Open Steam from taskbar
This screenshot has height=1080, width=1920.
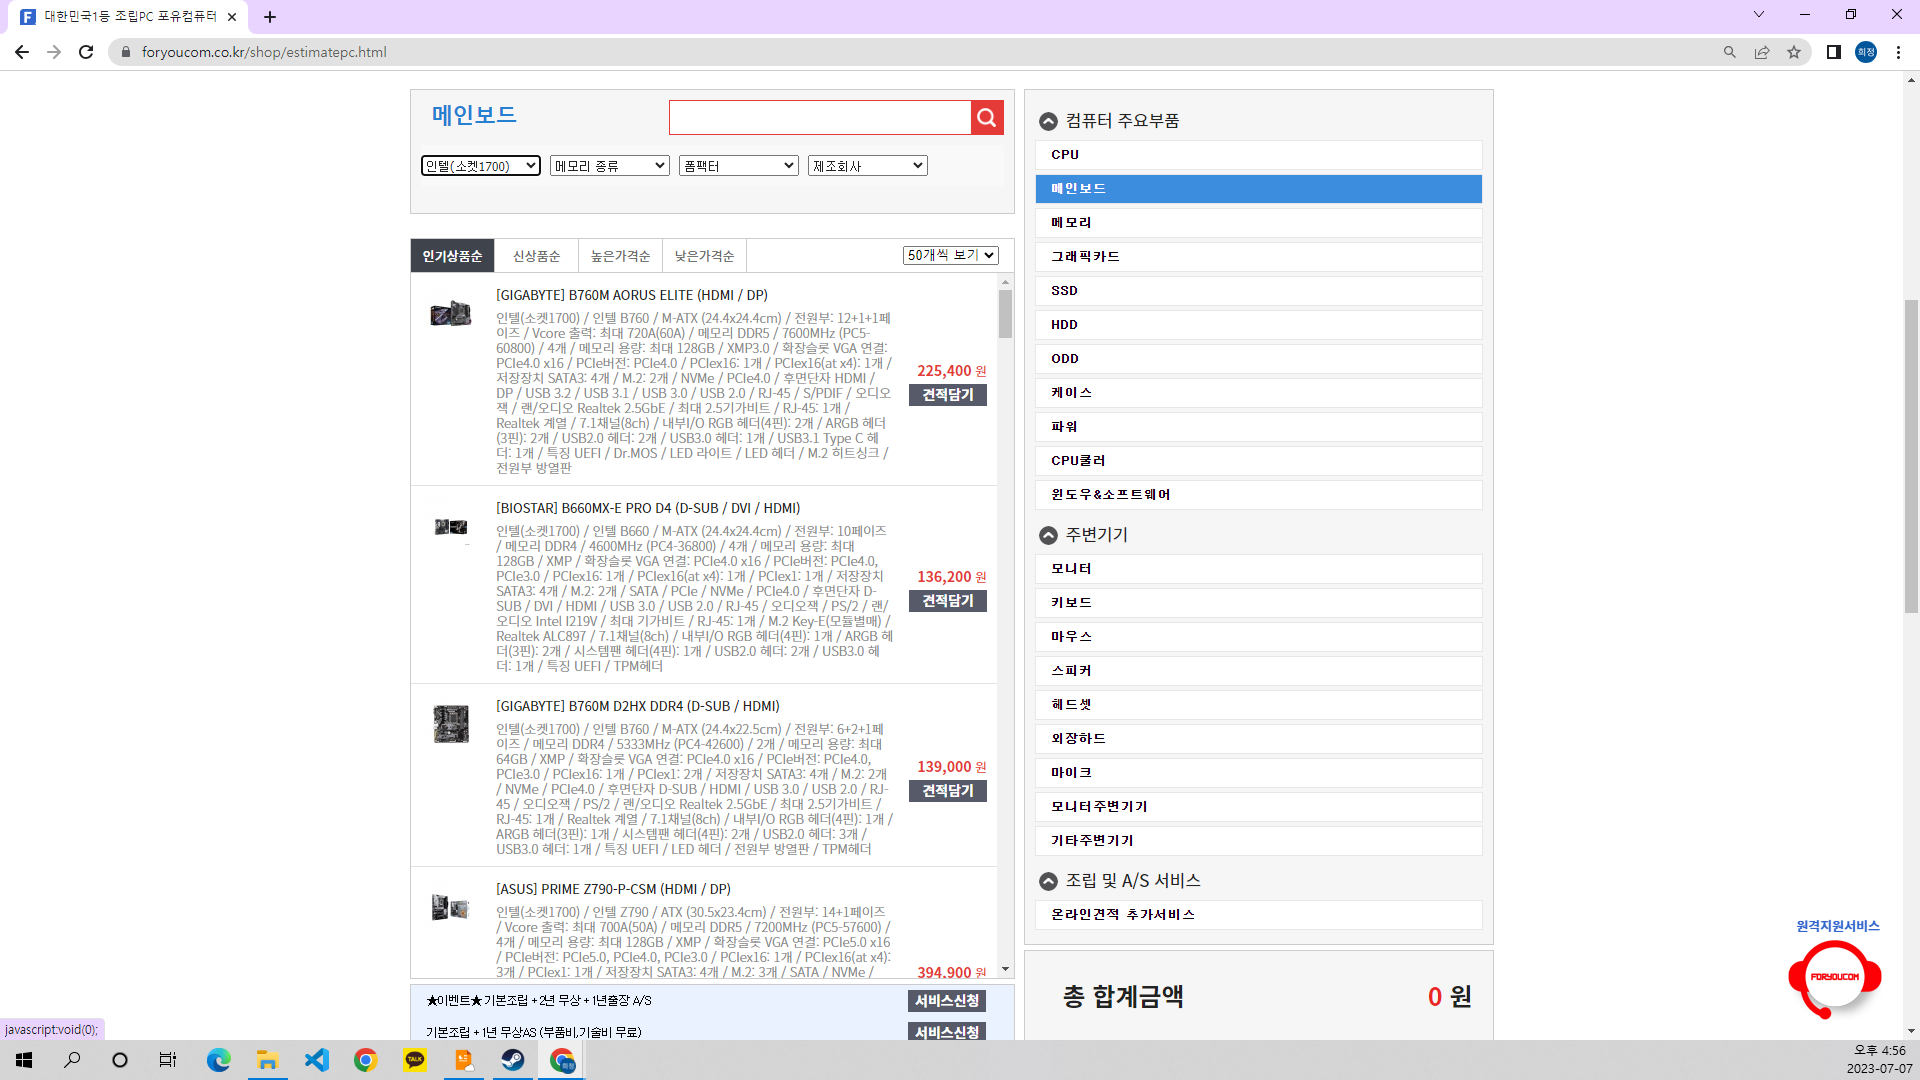point(513,1060)
